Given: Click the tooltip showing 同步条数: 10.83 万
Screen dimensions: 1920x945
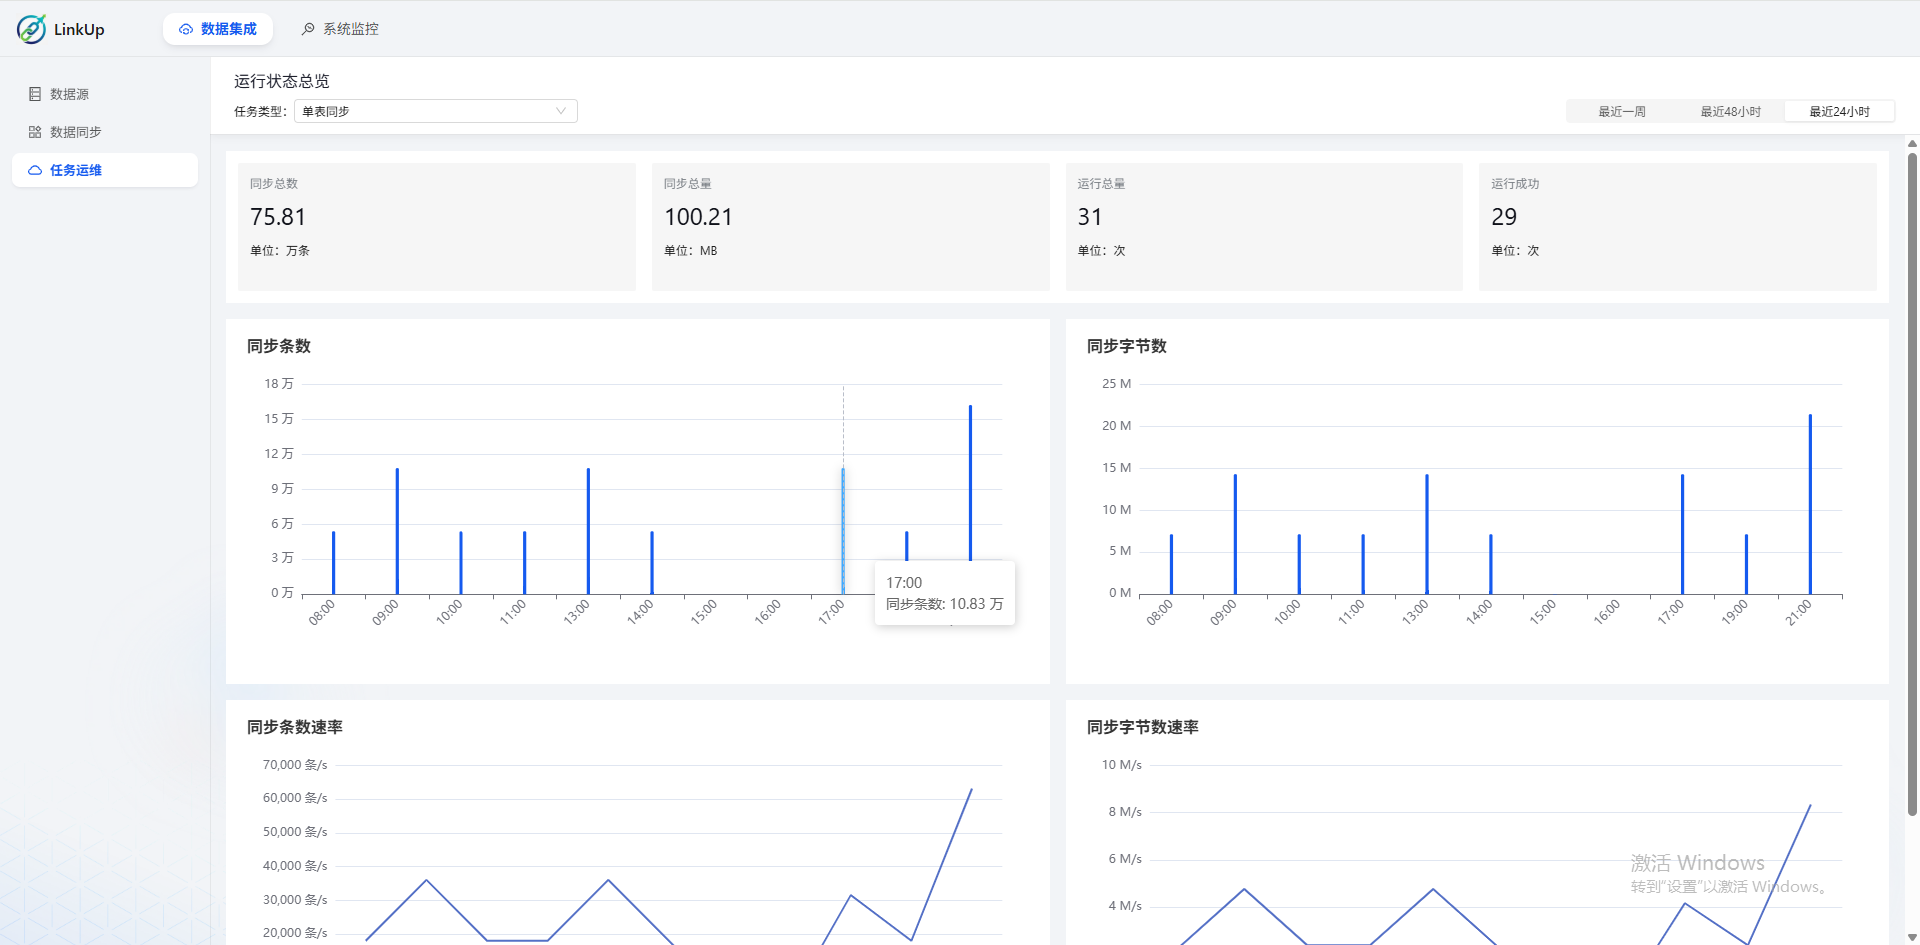Looking at the screenshot, I should [945, 594].
